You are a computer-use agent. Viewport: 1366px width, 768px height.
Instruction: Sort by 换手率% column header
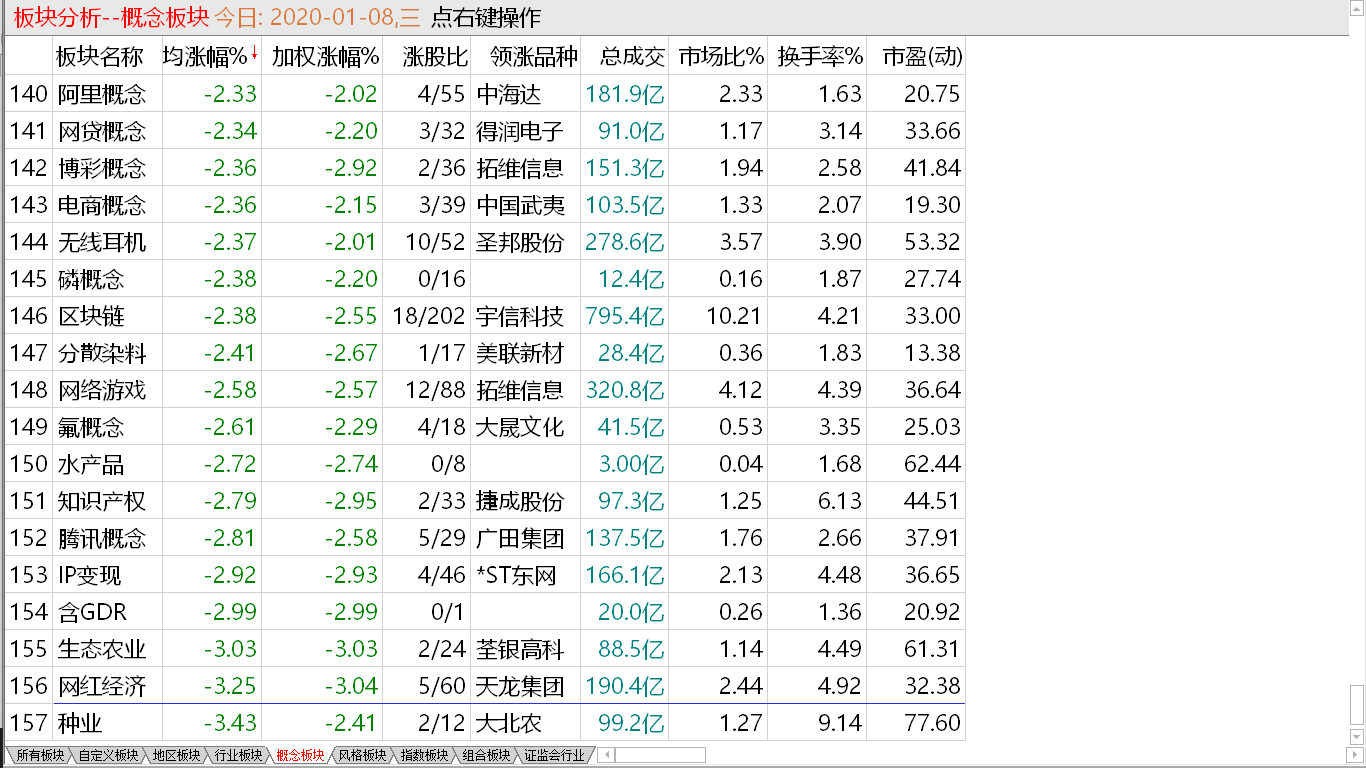[820, 56]
